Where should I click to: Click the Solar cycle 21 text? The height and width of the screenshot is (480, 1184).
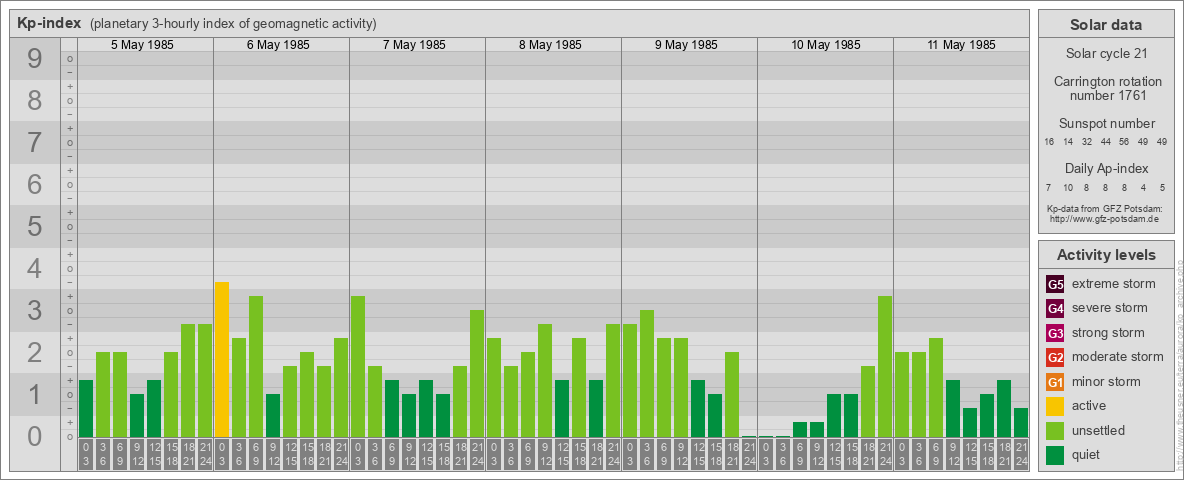point(1106,54)
